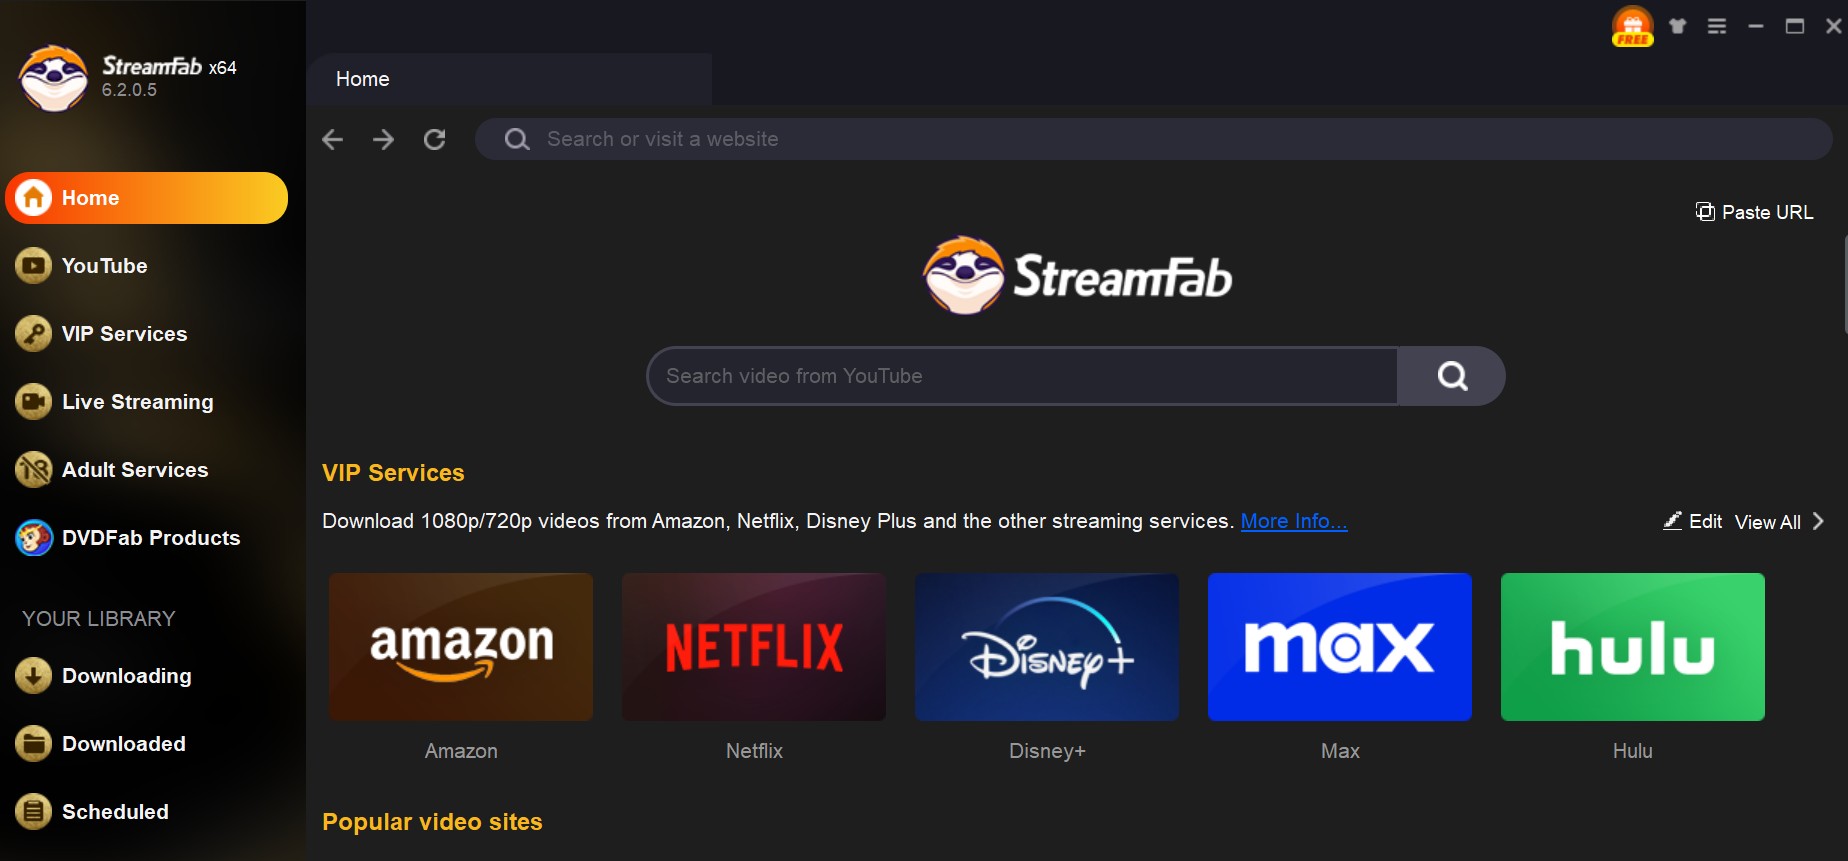
Task: Open the Hulu service tile
Action: [x=1633, y=647]
